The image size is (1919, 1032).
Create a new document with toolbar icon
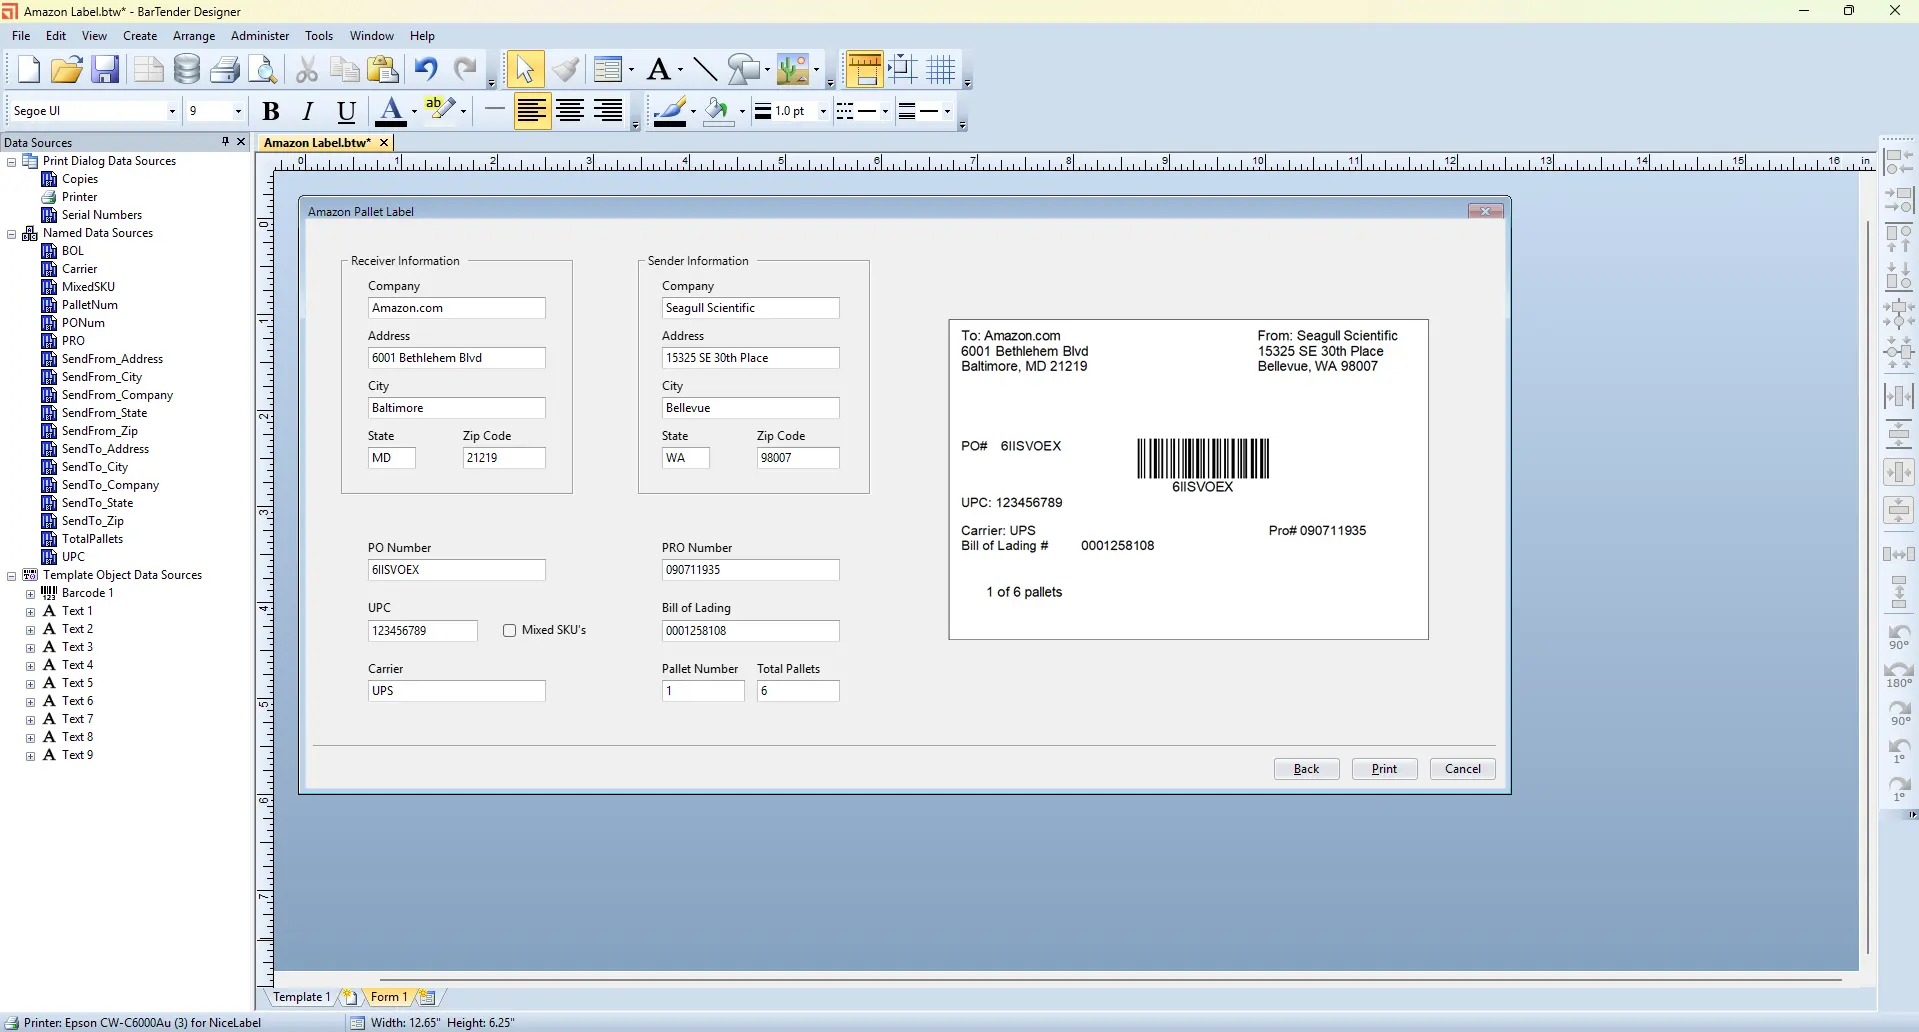tap(28, 69)
